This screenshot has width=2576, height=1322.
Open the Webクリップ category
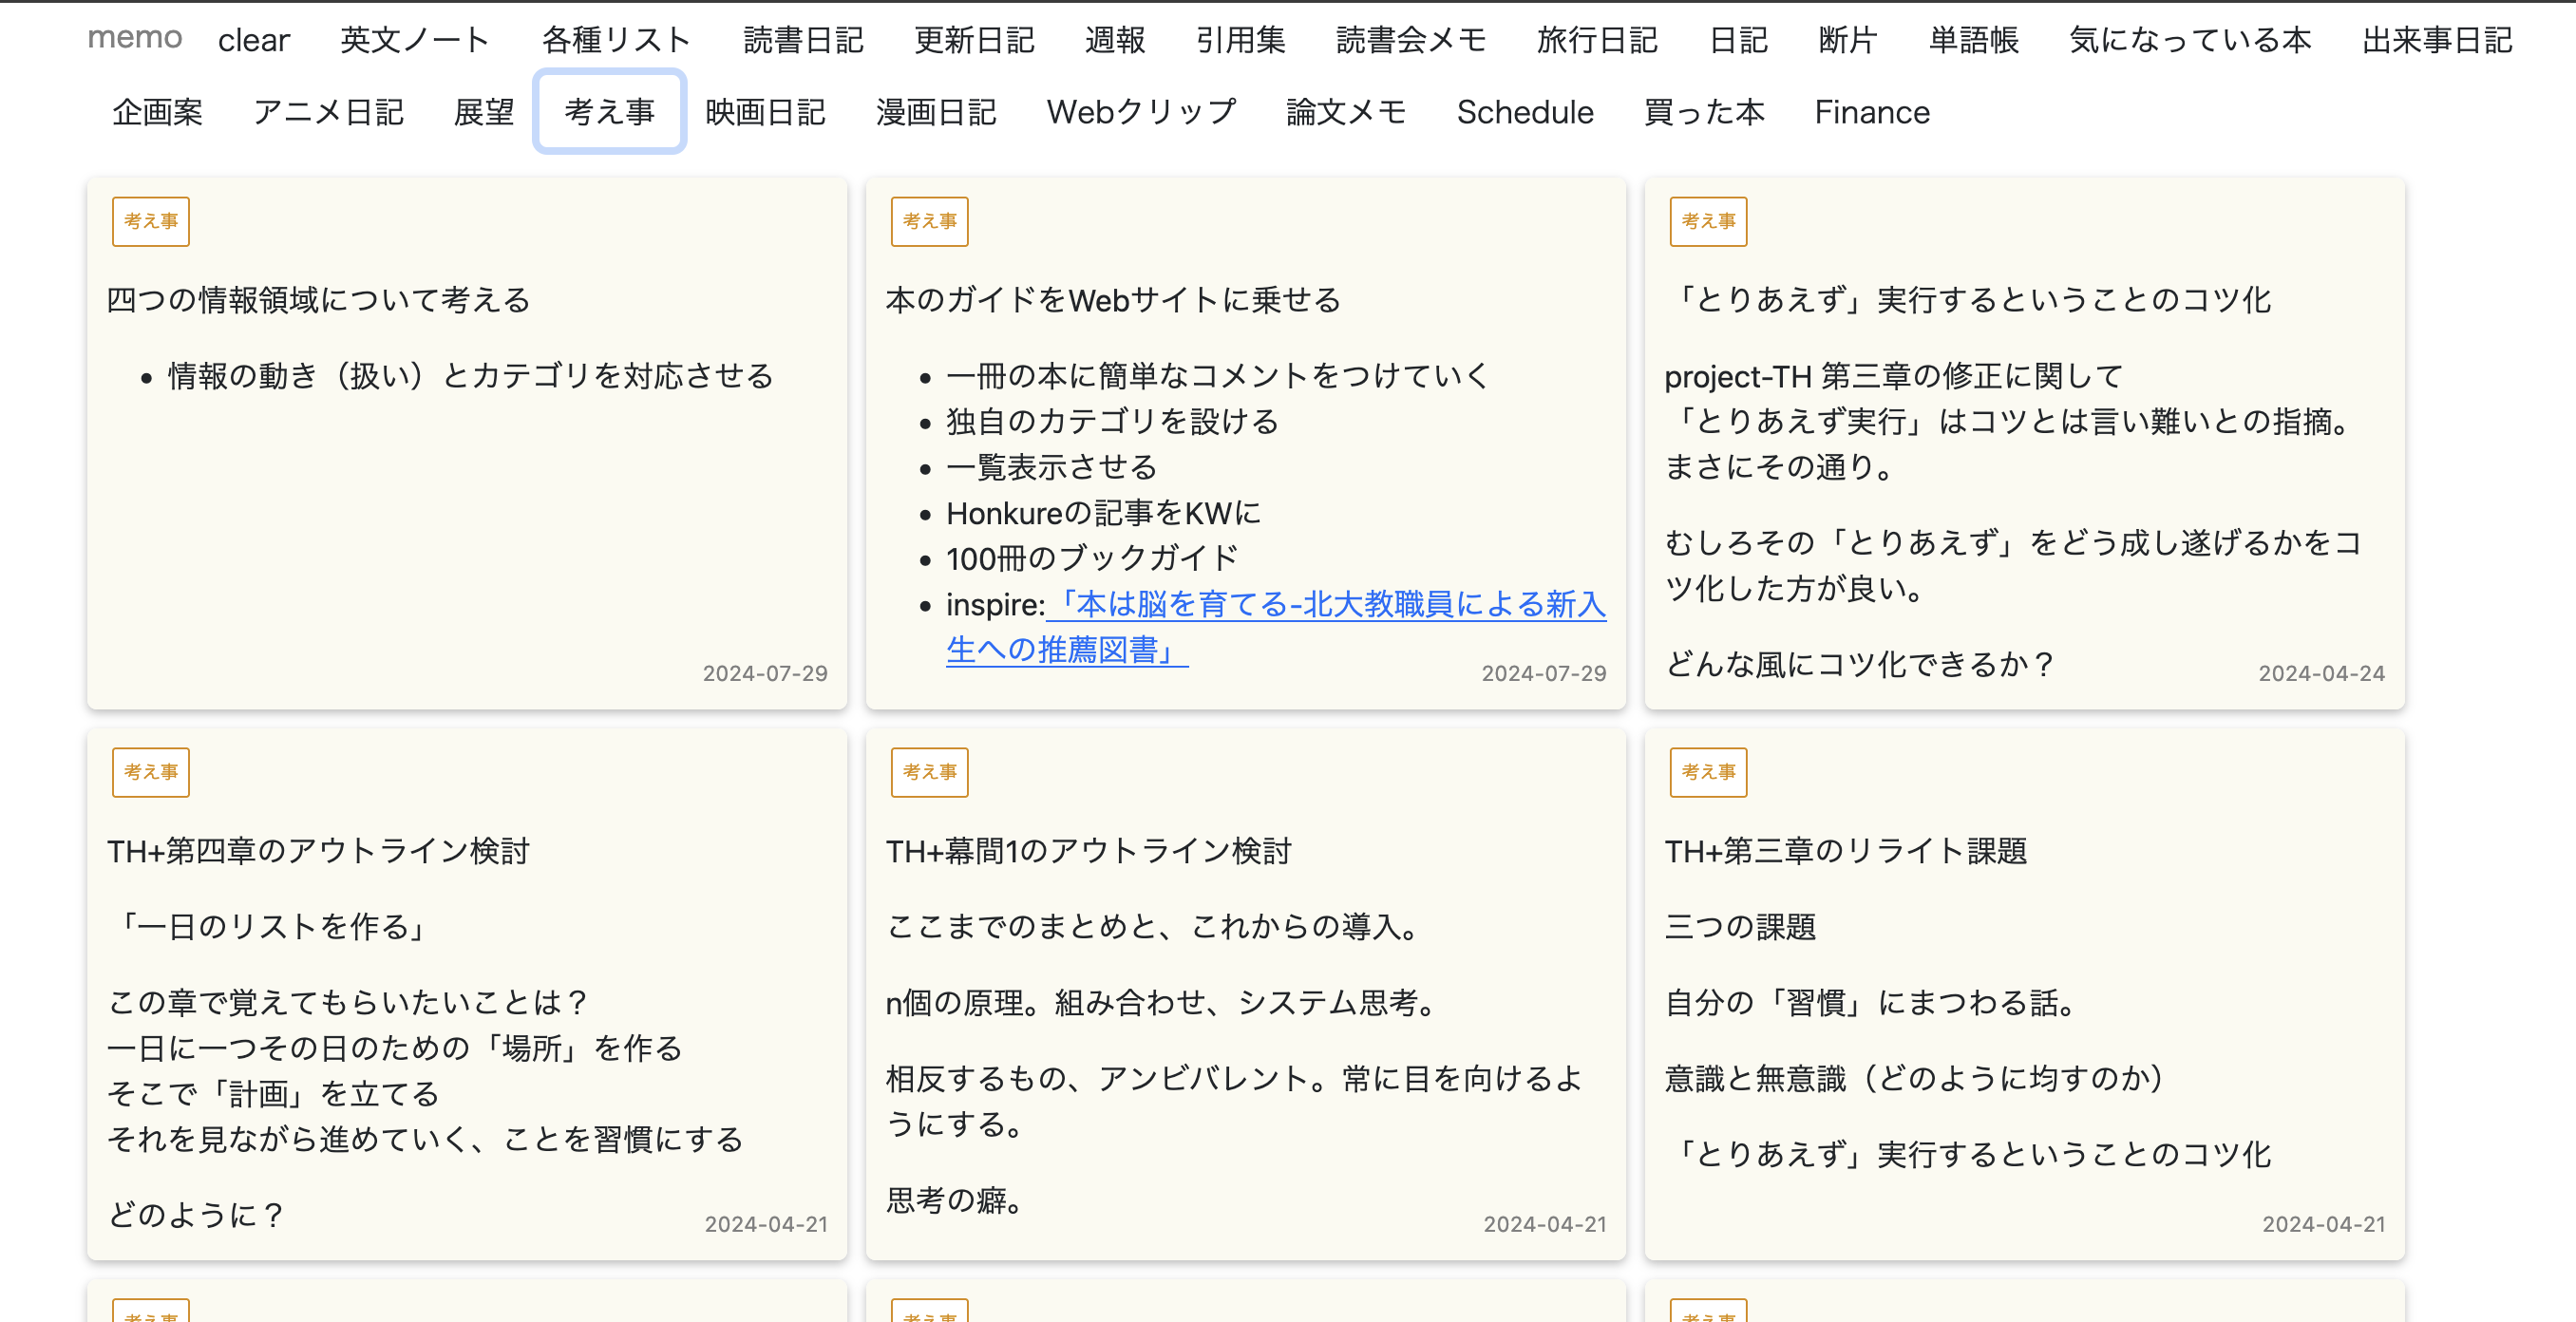click(1141, 112)
